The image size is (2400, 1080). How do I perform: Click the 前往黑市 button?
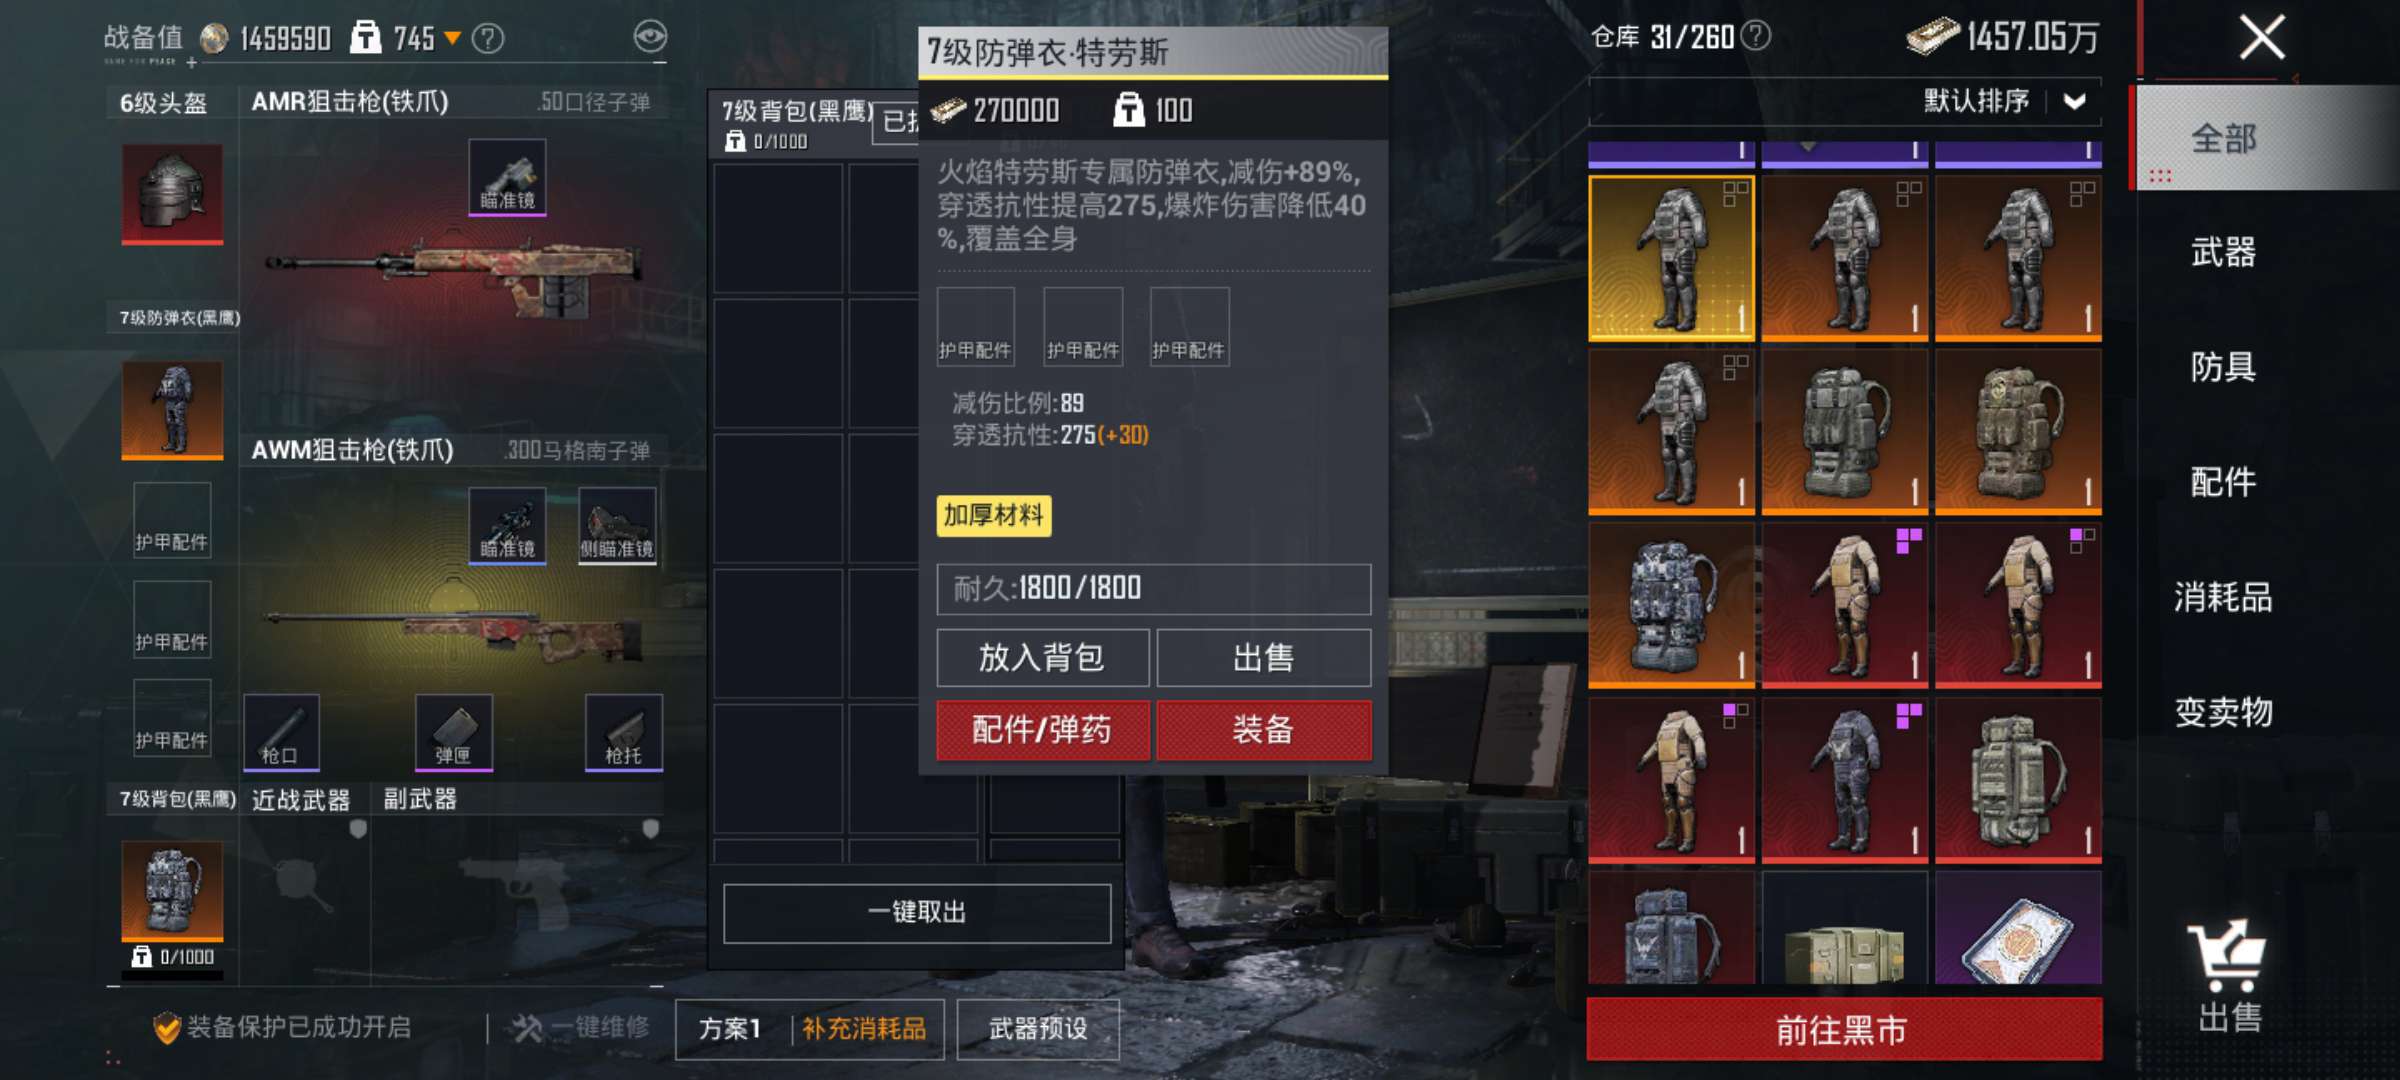pos(1844,1029)
